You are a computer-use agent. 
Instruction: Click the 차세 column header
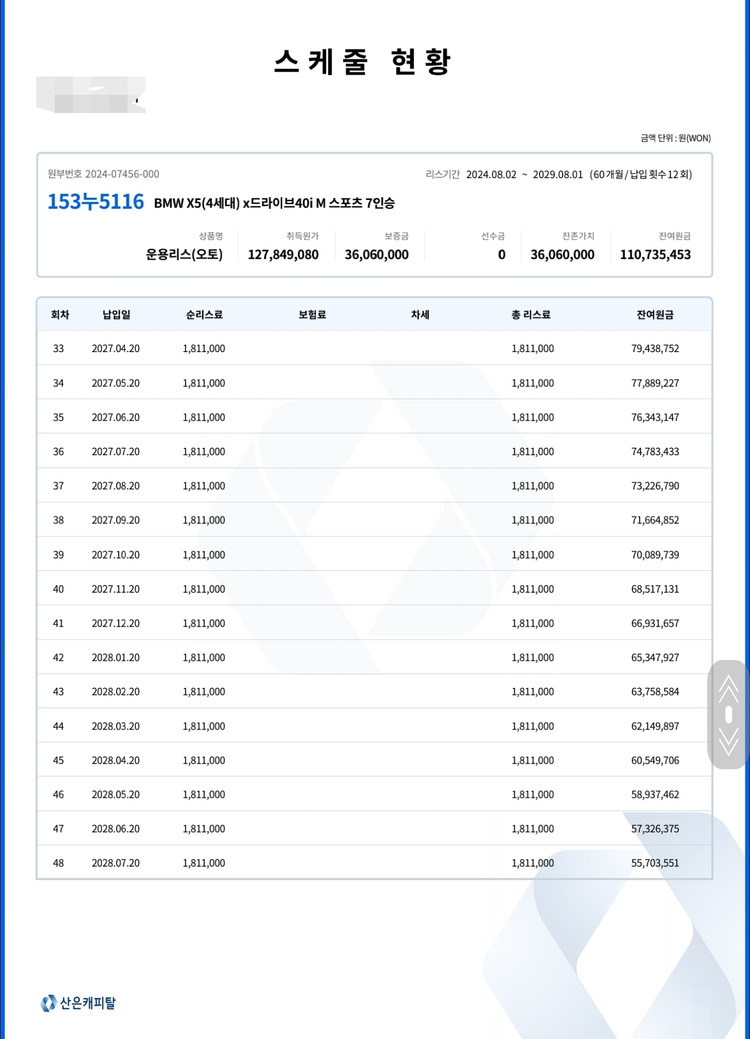click(420, 315)
